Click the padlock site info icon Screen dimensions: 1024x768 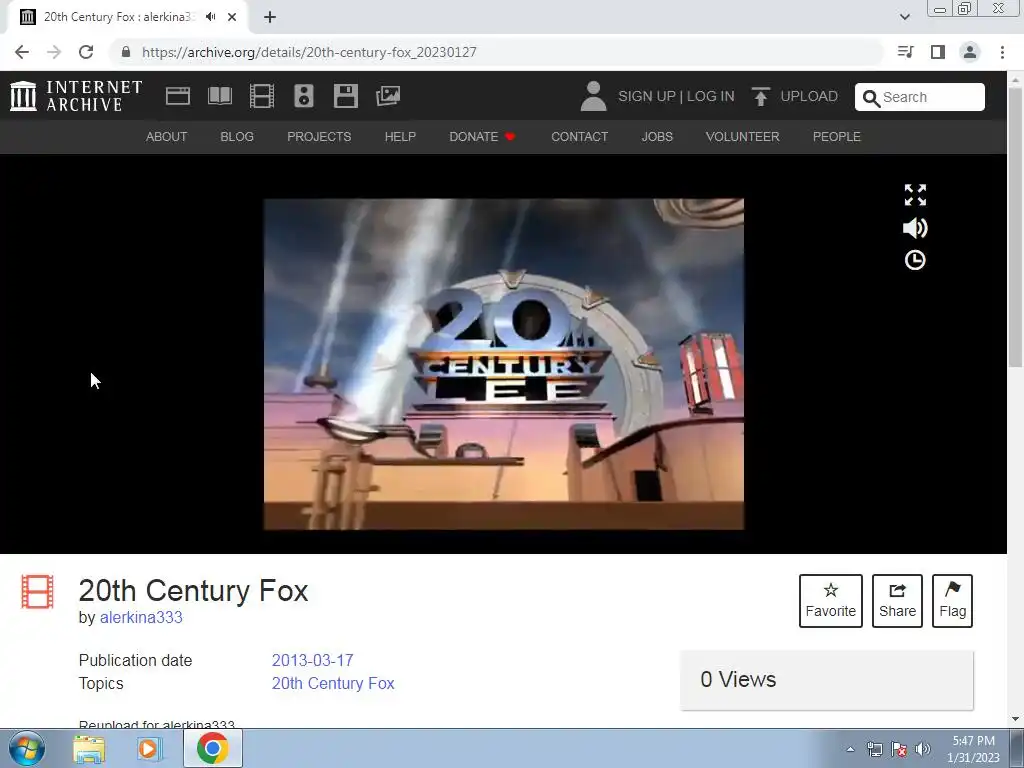[126, 52]
